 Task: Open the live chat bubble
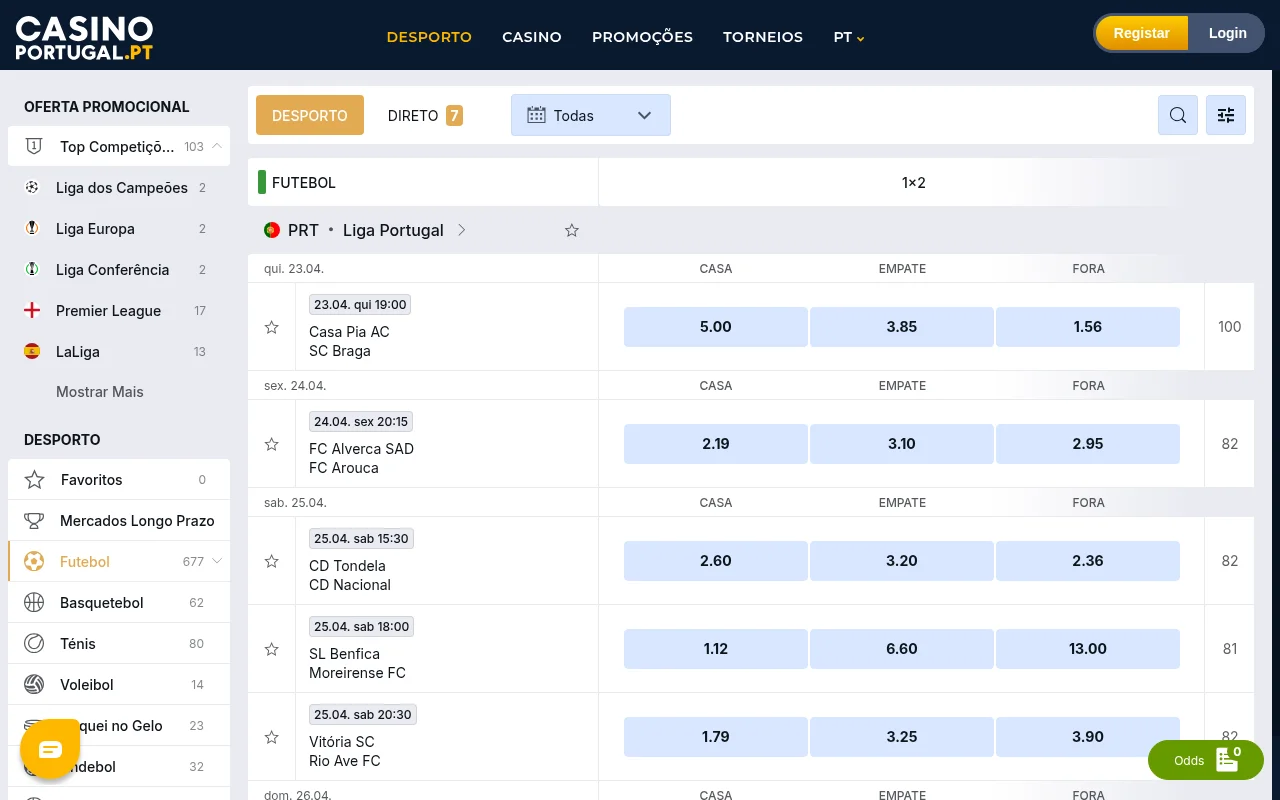pos(50,749)
